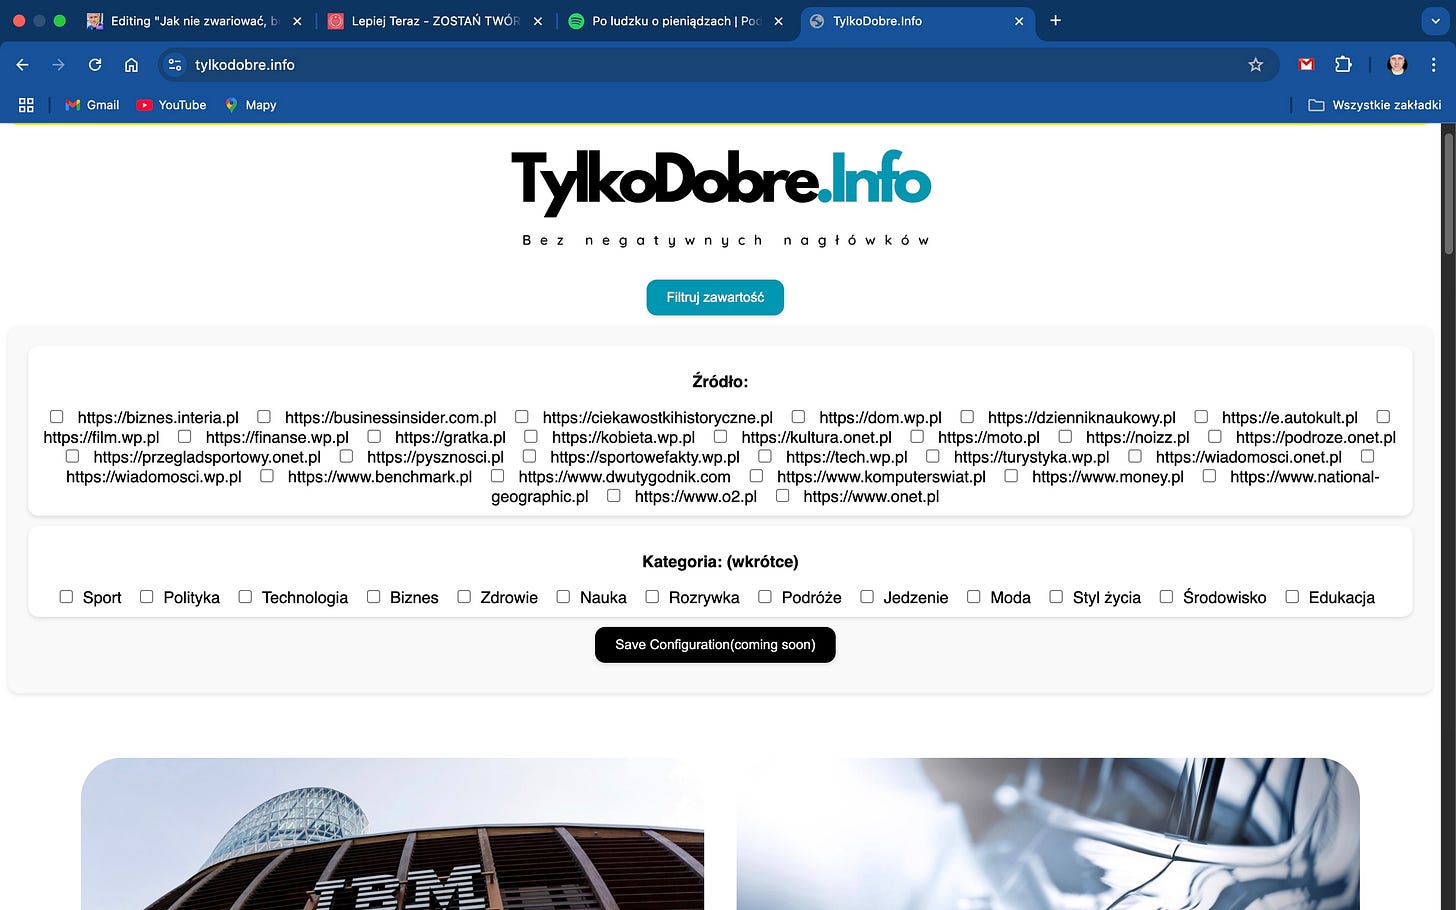Close the Editing "Jak nie zwariować" tab
Screen dimensions: 1456x910
click(x=297, y=21)
